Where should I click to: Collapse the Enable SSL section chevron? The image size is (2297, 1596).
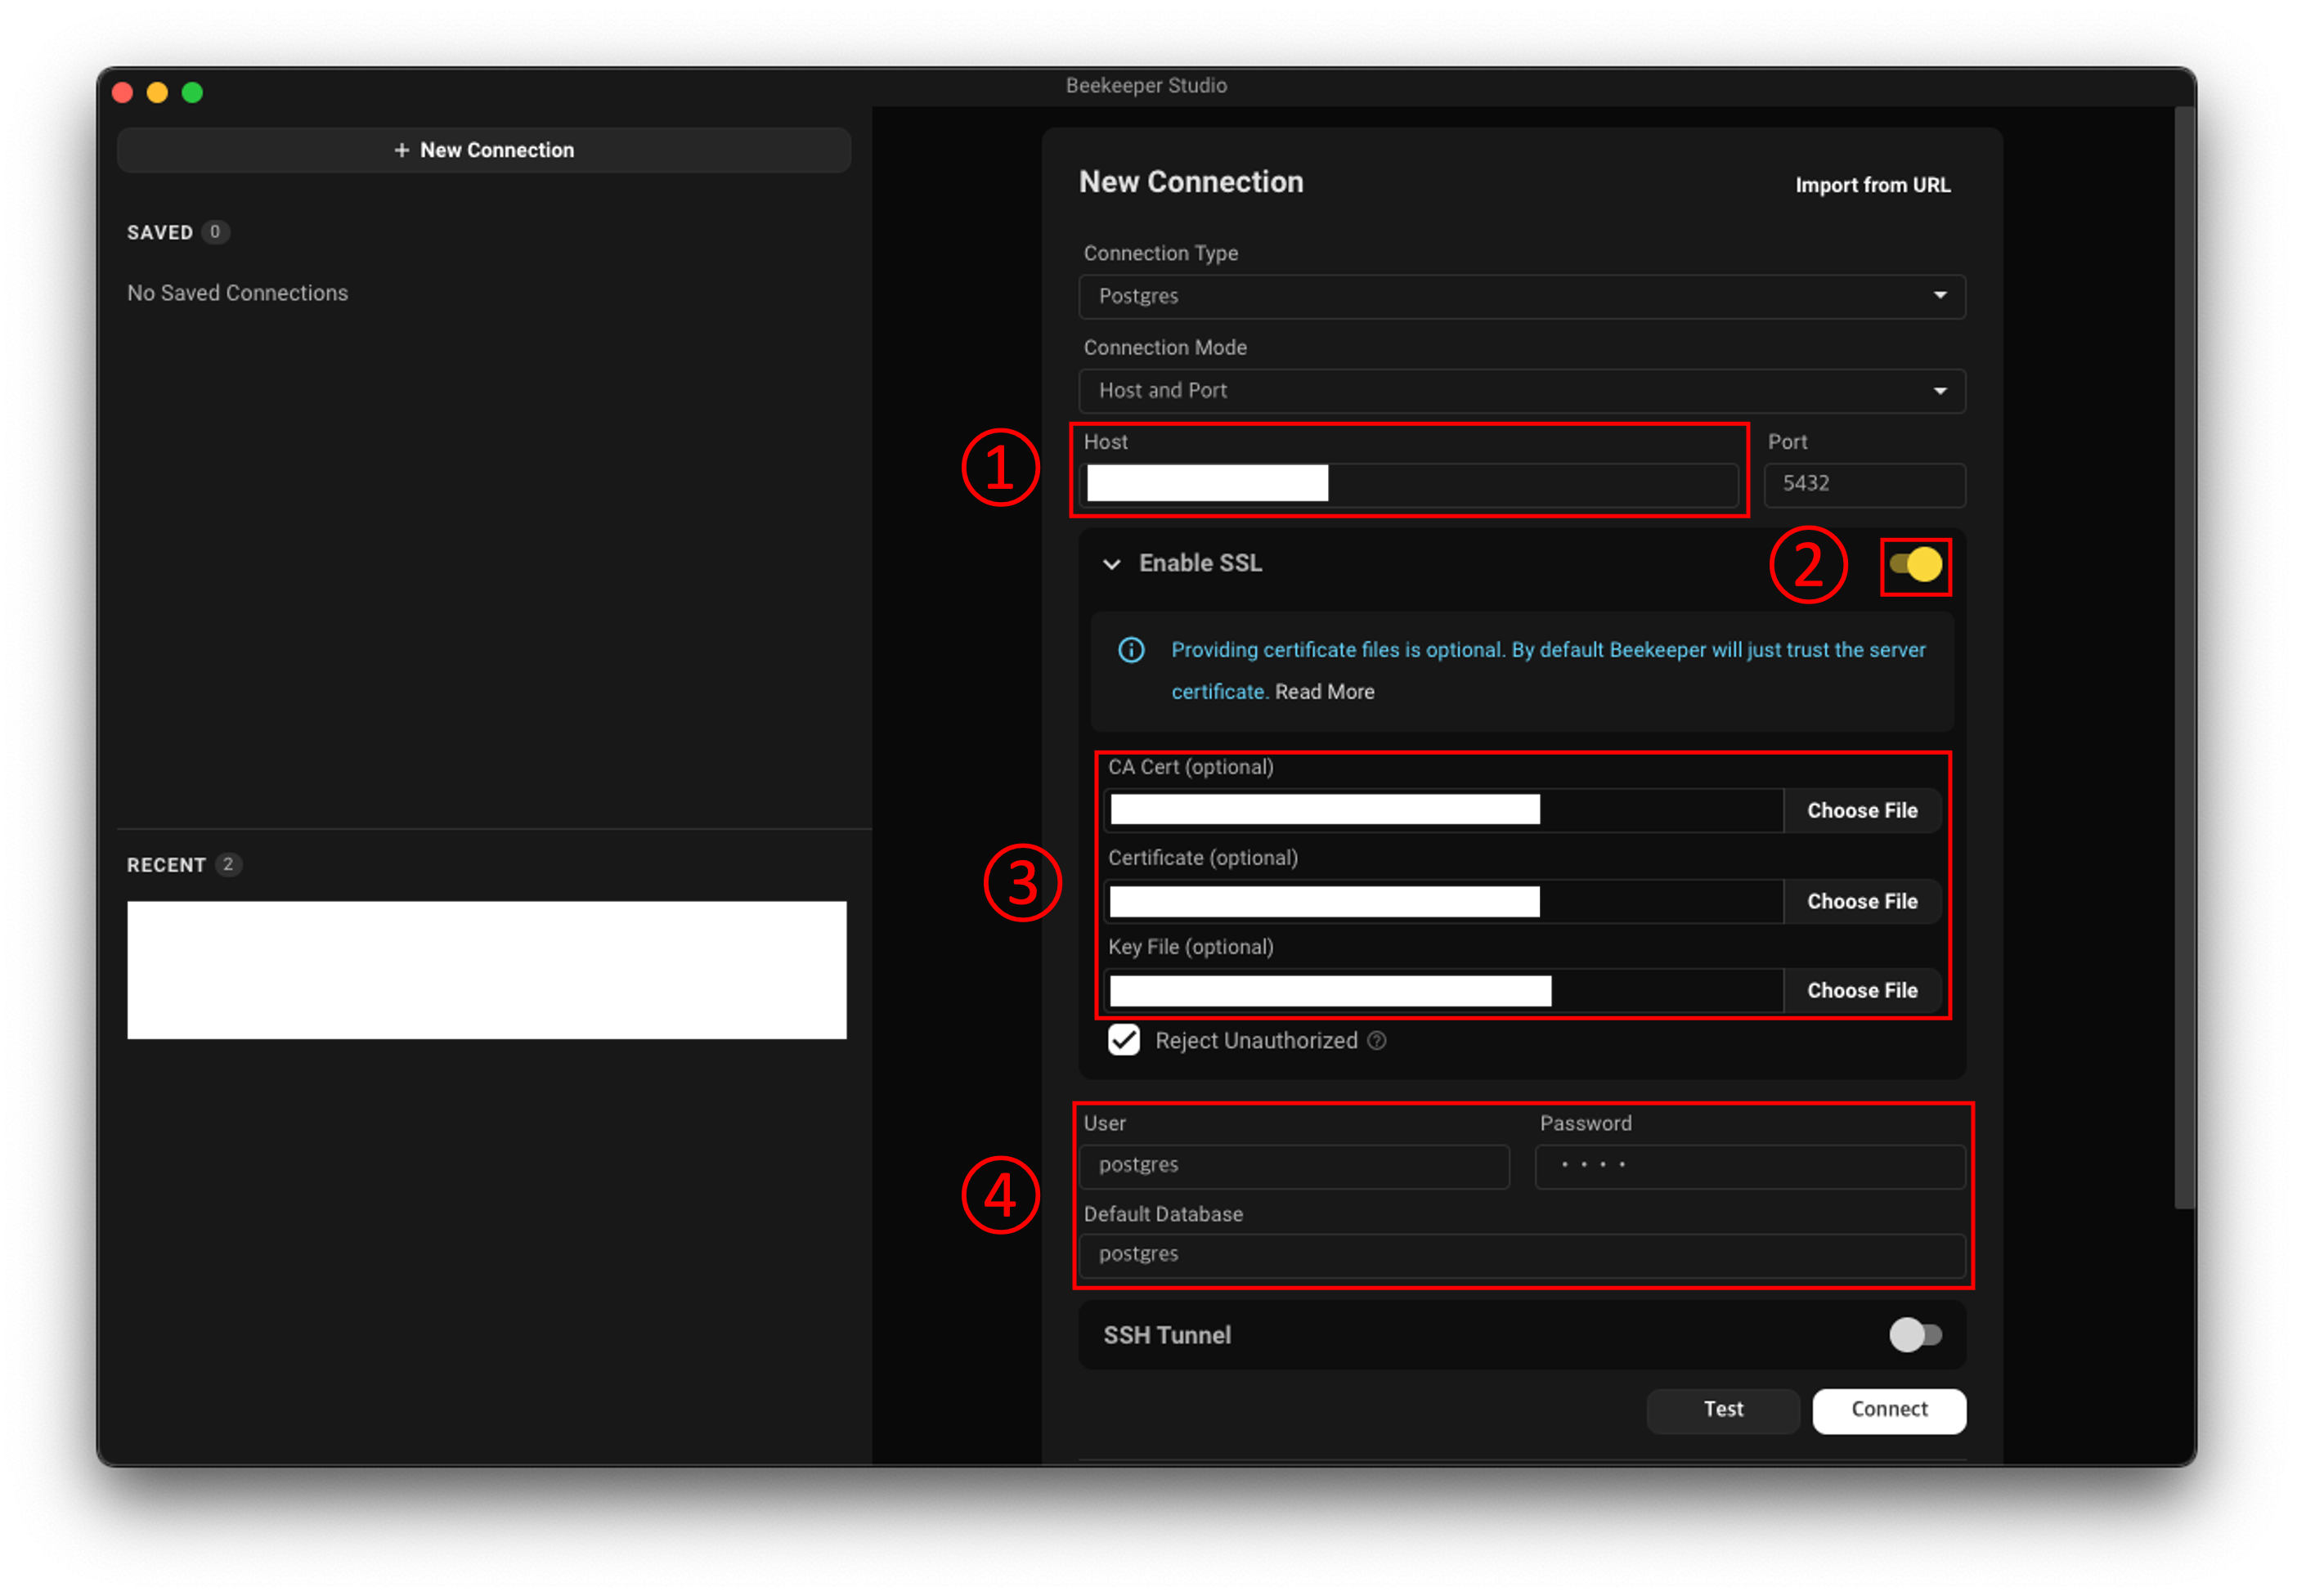tap(1111, 564)
